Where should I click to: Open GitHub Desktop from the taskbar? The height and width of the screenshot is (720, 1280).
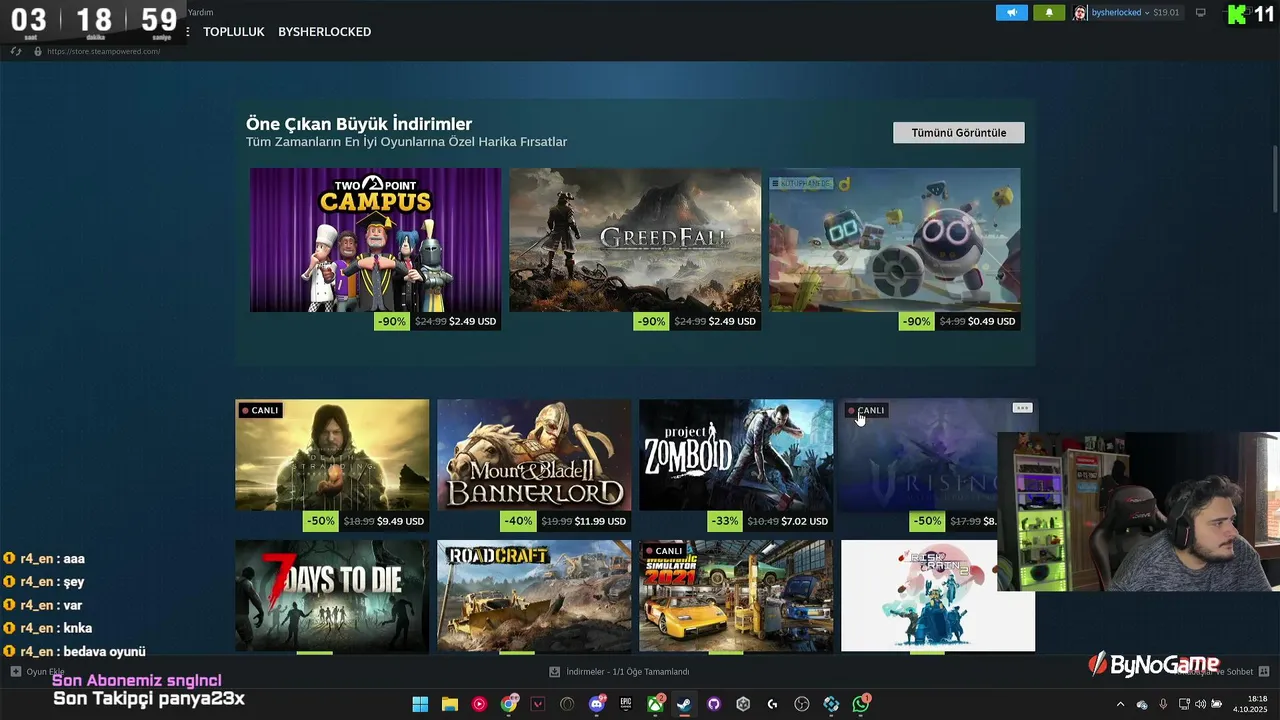pyautogui.click(x=714, y=704)
